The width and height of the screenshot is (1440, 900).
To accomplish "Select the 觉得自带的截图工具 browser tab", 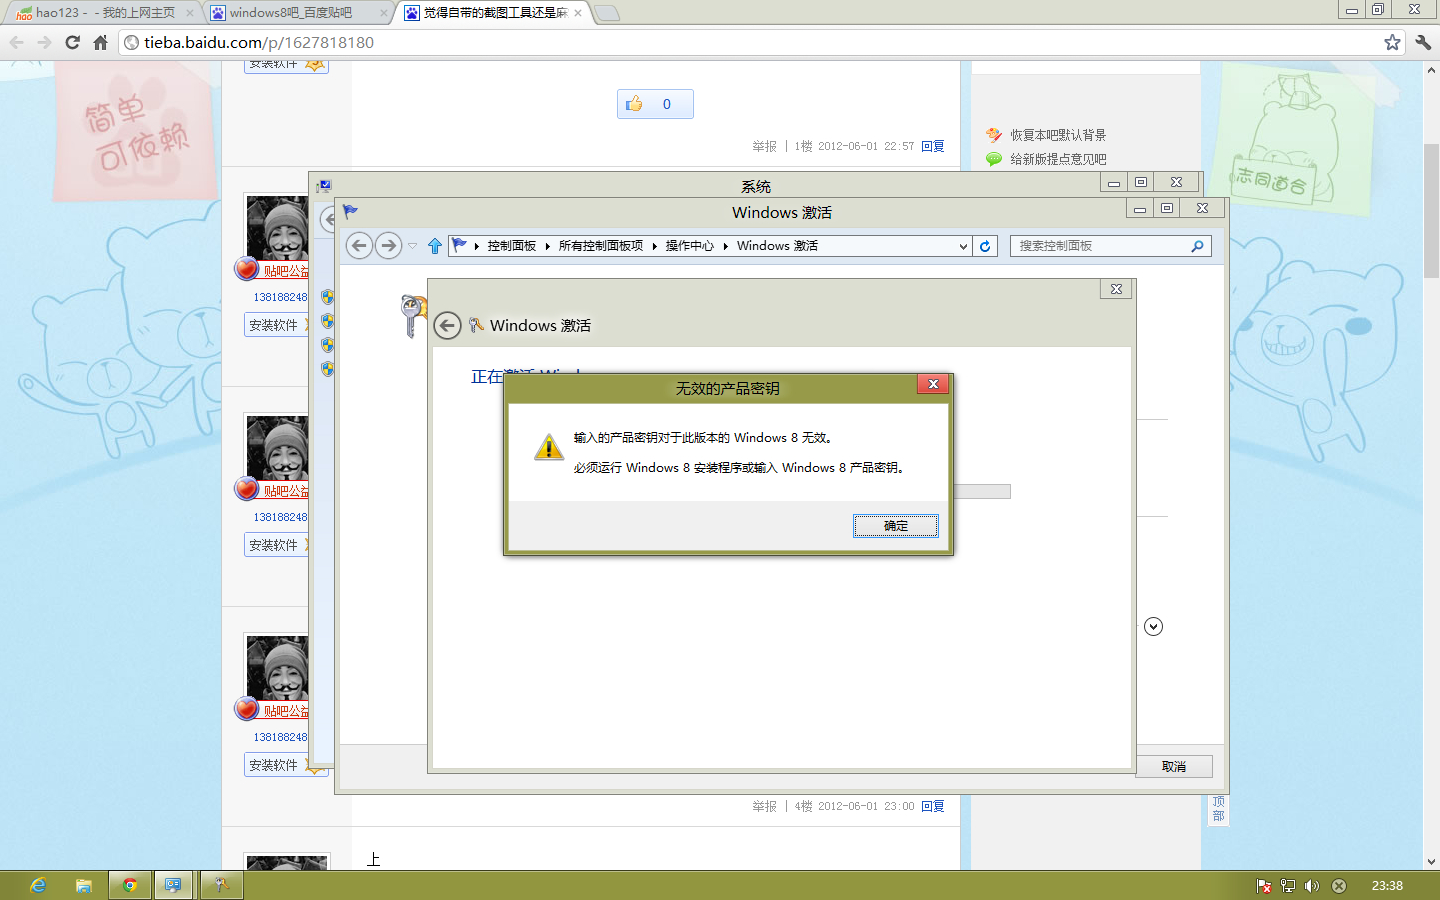I will click(492, 13).
